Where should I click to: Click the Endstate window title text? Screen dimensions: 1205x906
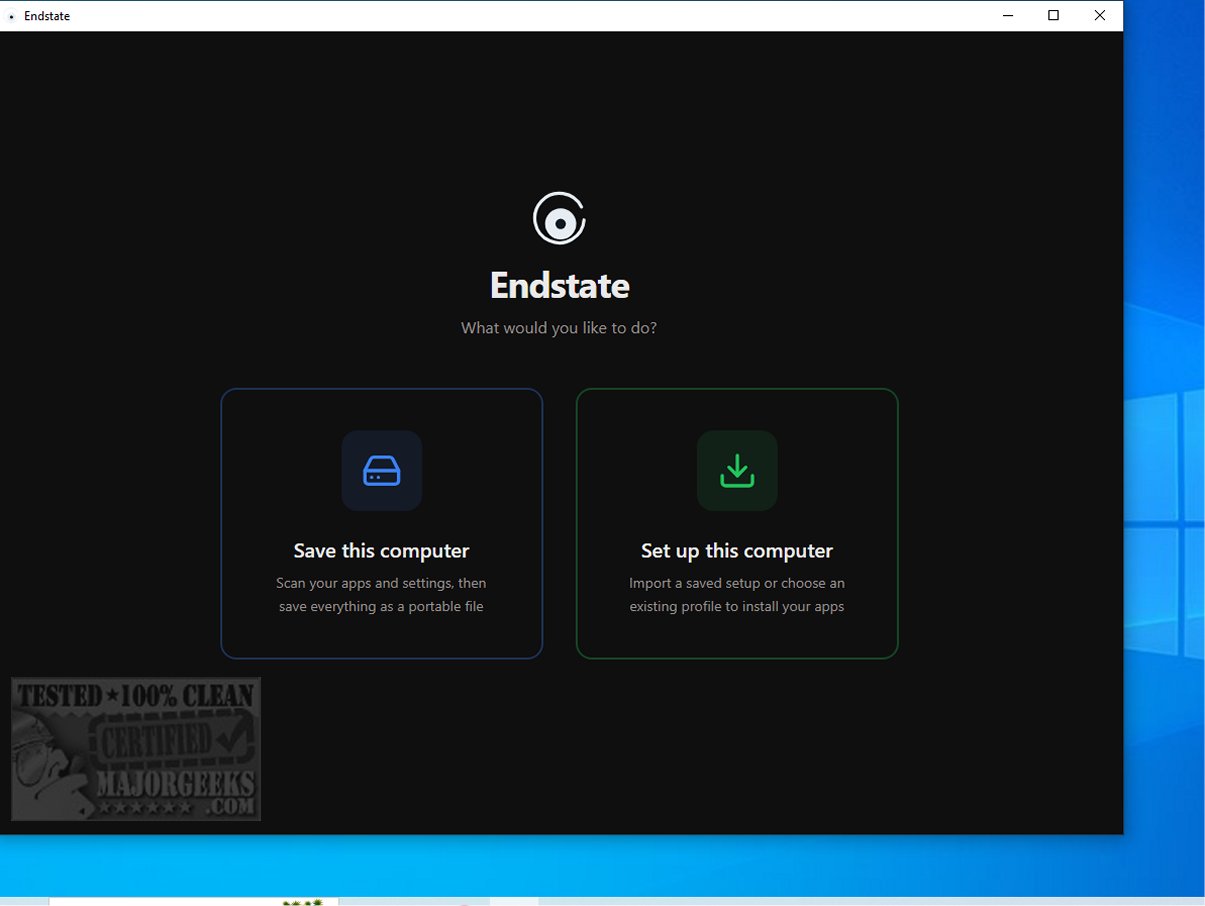pyautogui.click(x=47, y=16)
